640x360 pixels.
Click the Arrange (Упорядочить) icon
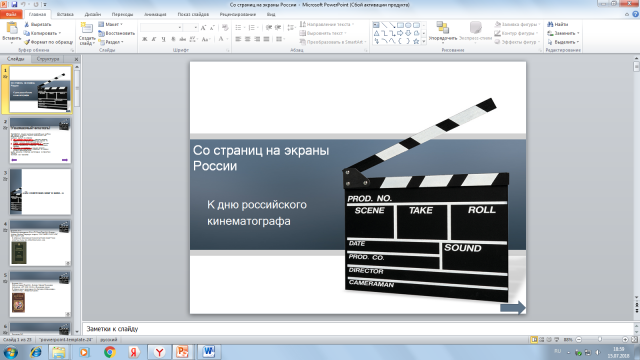(x=442, y=28)
